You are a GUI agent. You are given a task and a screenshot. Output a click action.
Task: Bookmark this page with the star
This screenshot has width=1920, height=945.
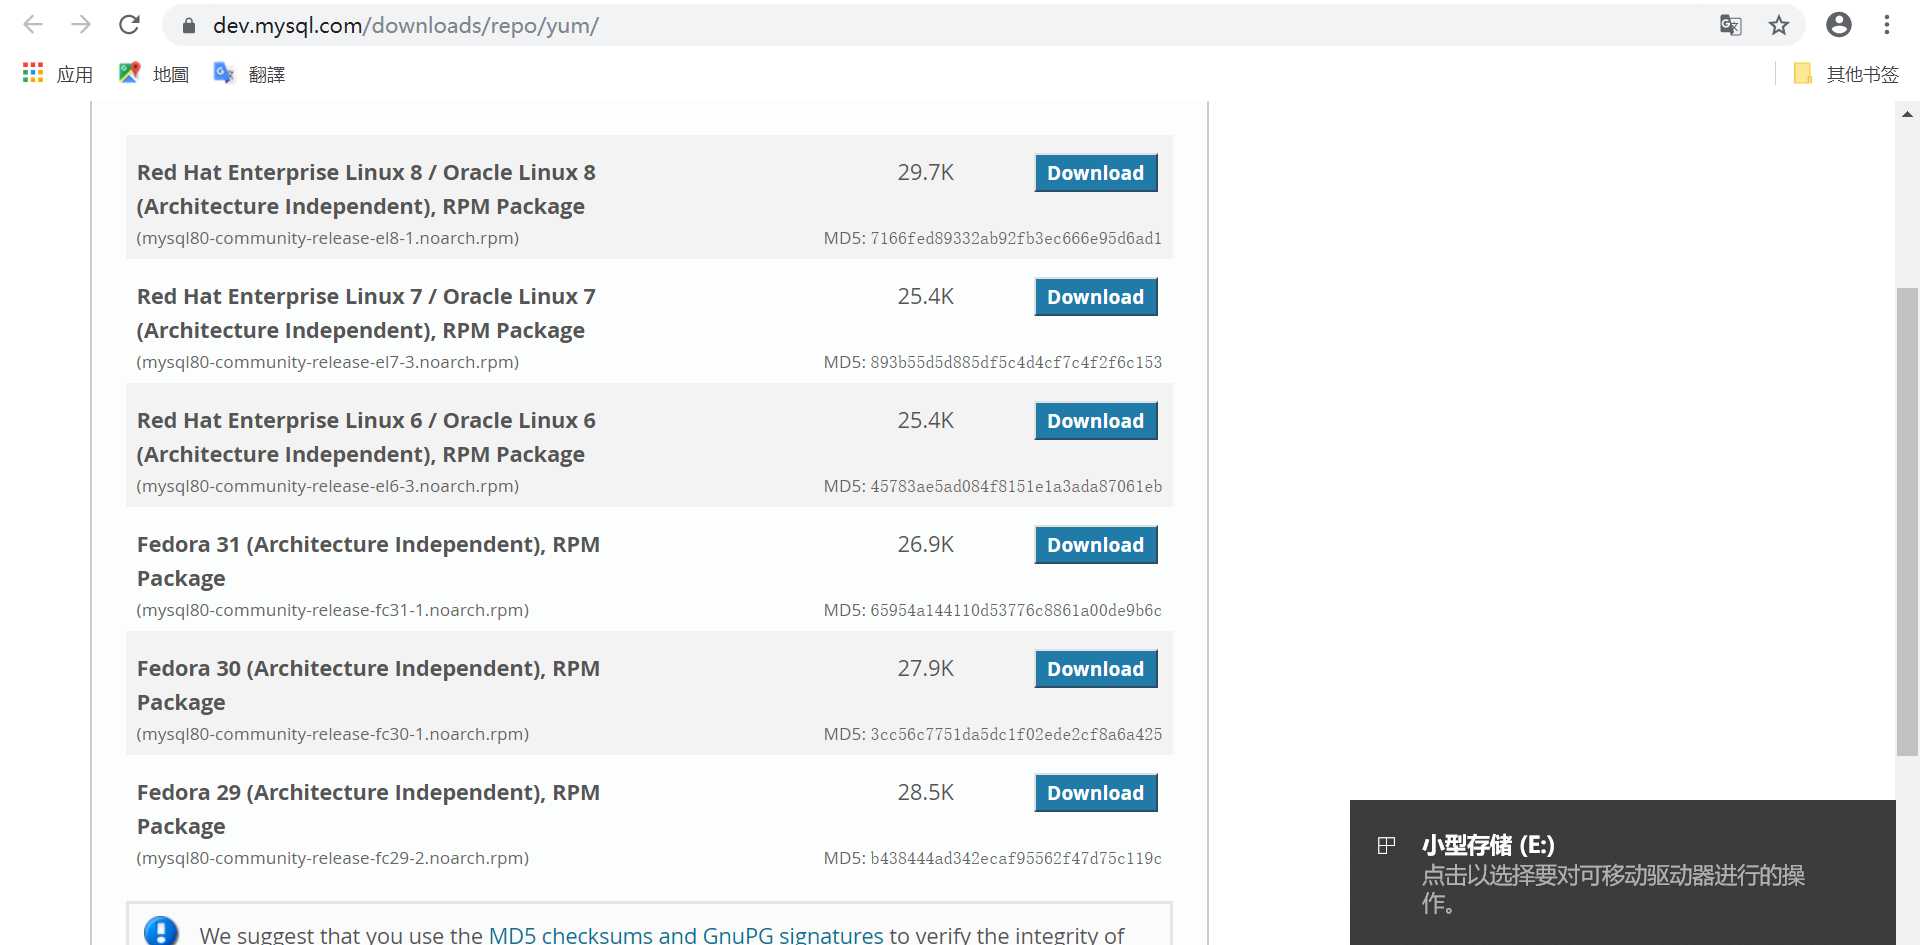1779,25
